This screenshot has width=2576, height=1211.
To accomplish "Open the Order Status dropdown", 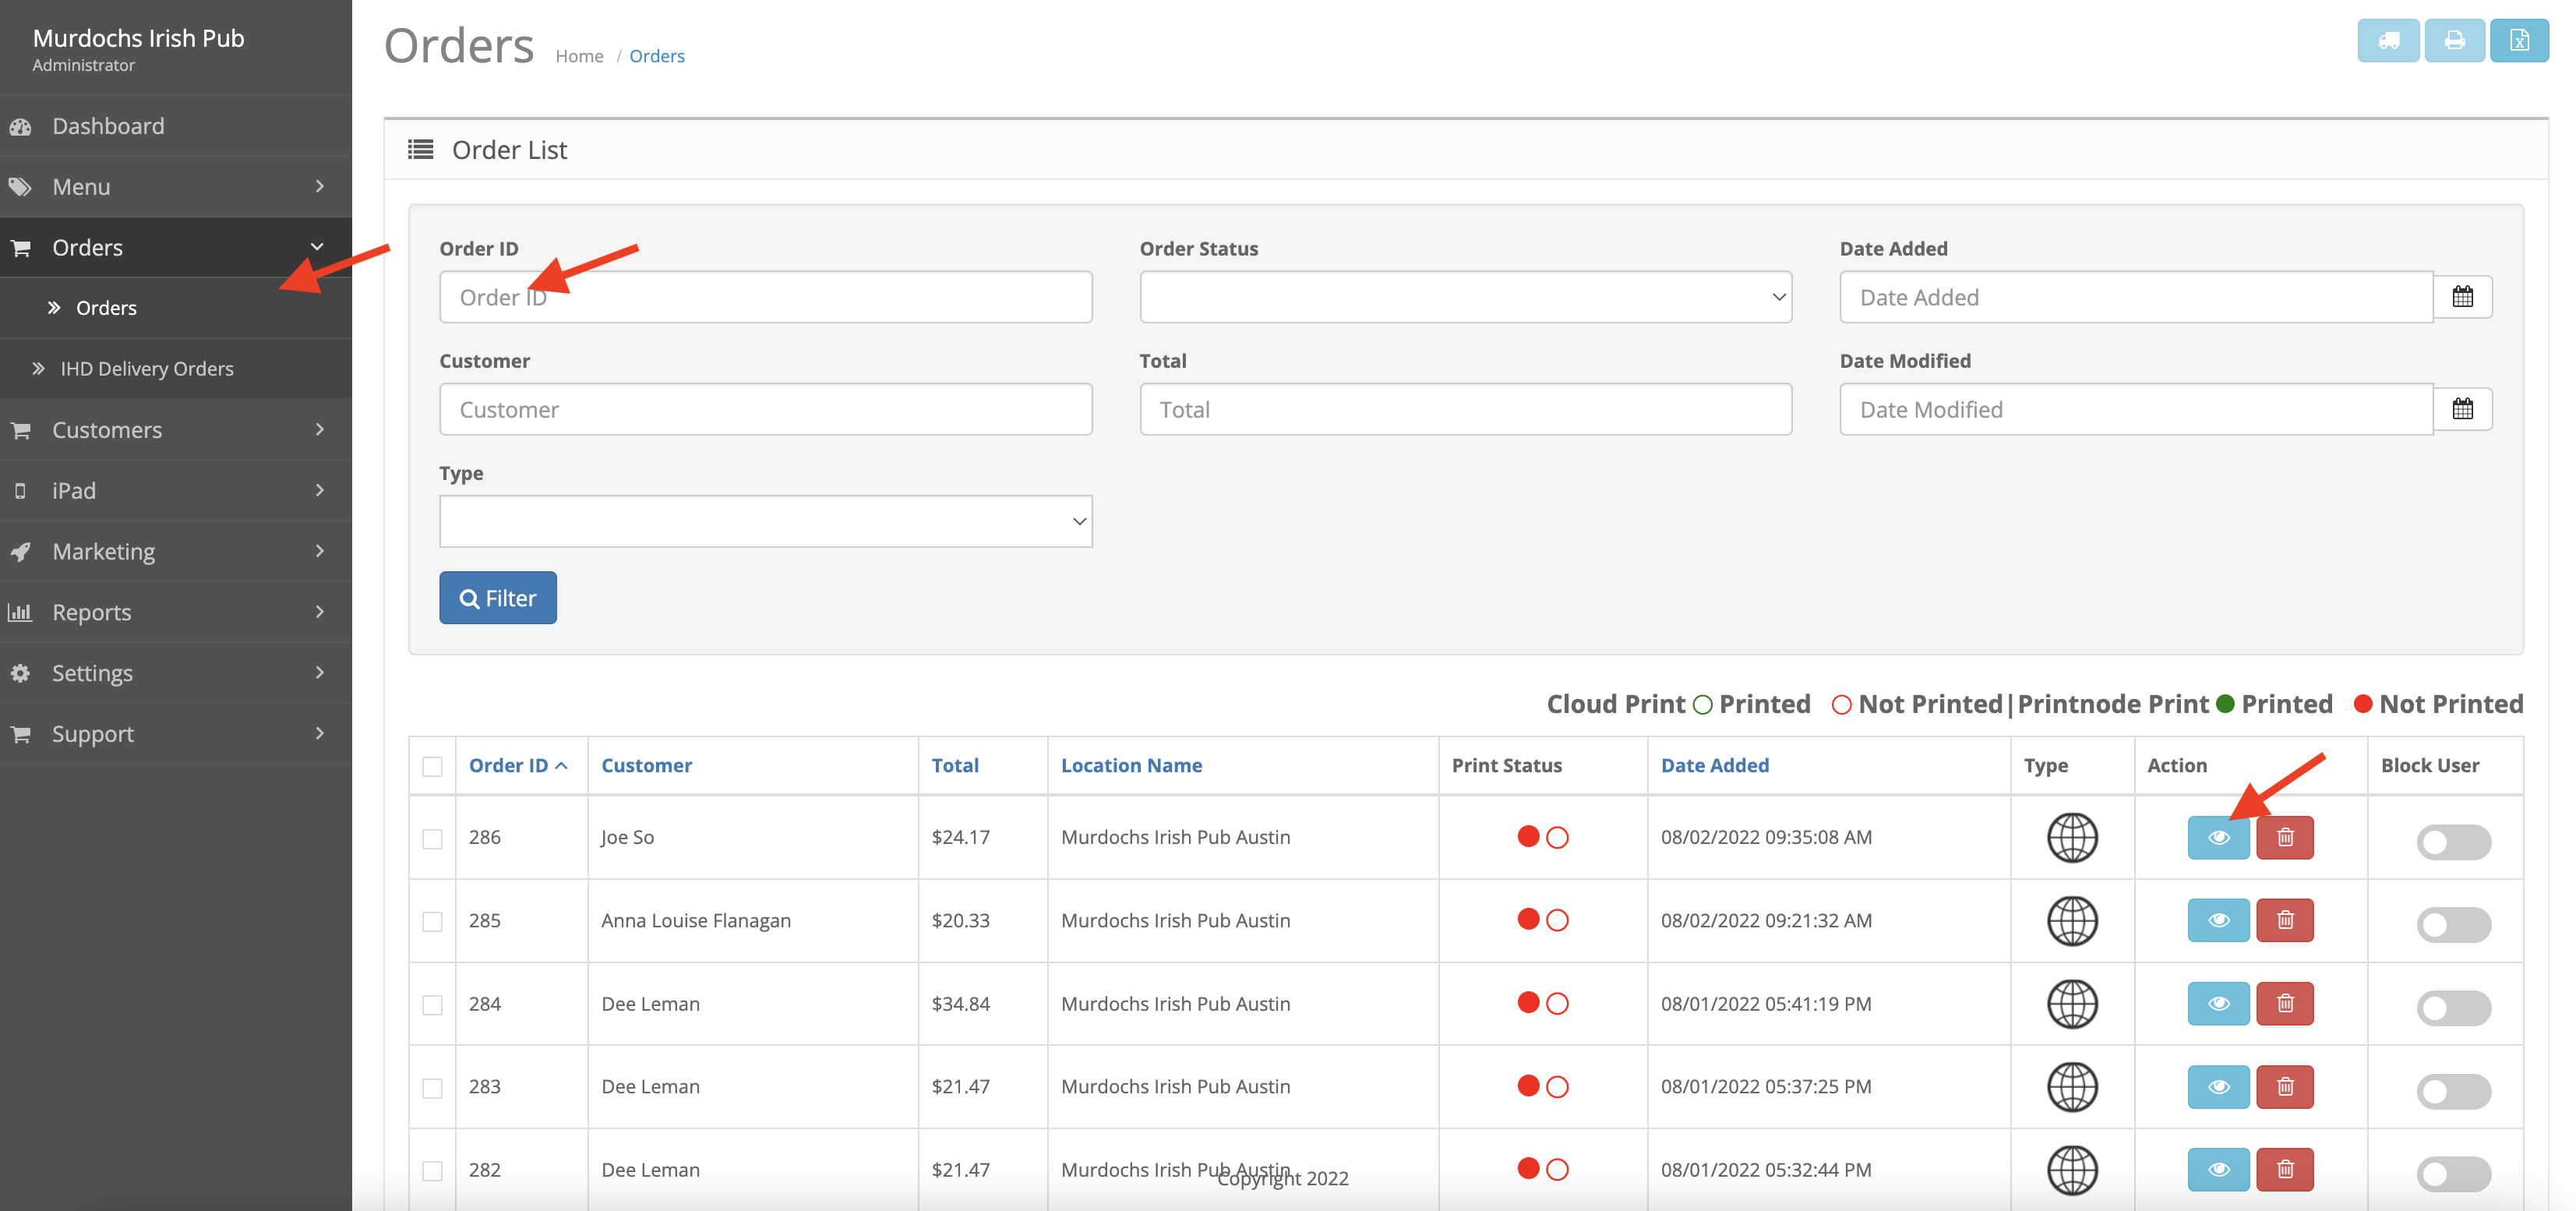I will (x=1465, y=296).
